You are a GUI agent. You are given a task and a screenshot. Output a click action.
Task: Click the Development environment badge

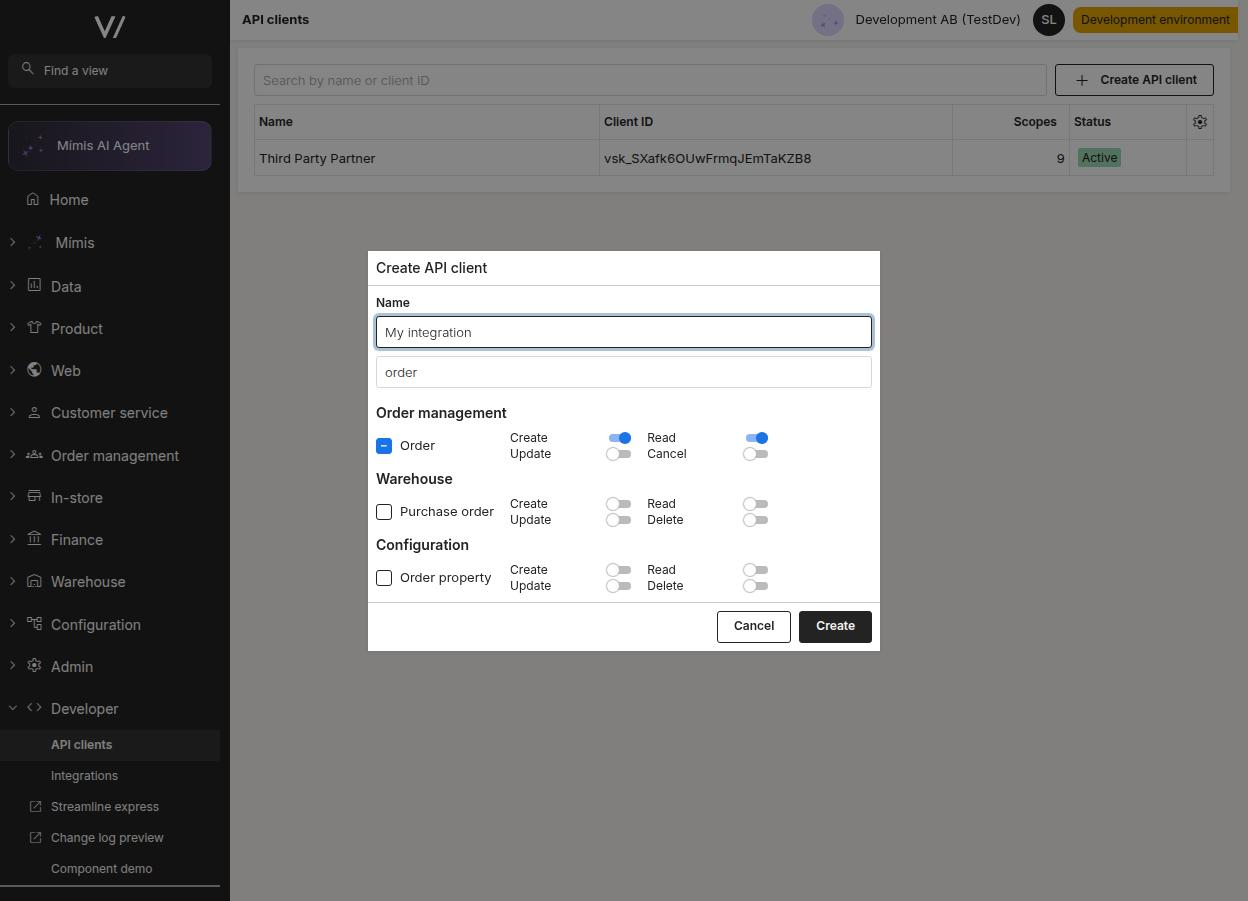point(1155,20)
